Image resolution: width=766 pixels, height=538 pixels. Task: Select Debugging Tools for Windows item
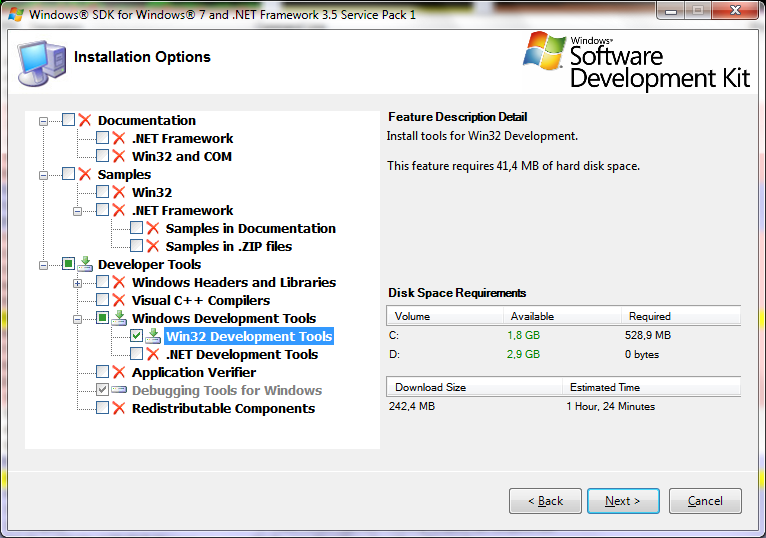pos(227,390)
